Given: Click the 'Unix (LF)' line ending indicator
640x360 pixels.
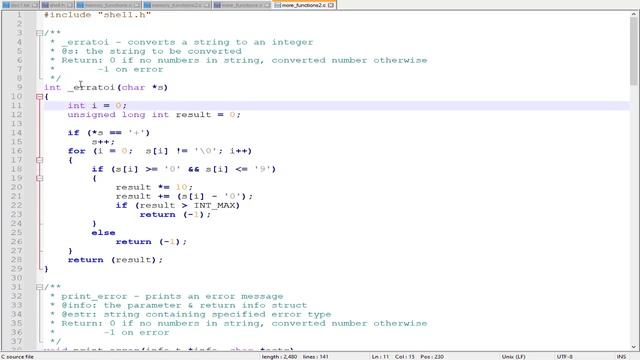Looking at the screenshot, I should [513, 356].
